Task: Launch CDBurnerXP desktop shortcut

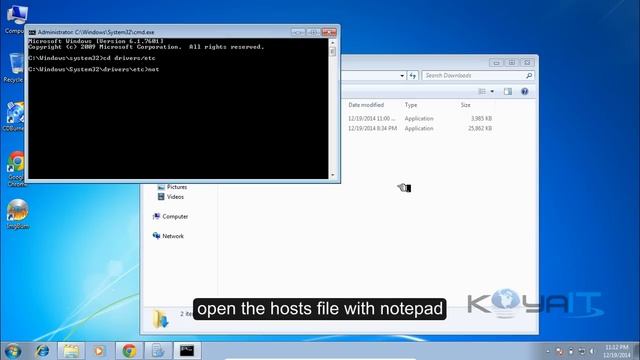Action: (15, 116)
